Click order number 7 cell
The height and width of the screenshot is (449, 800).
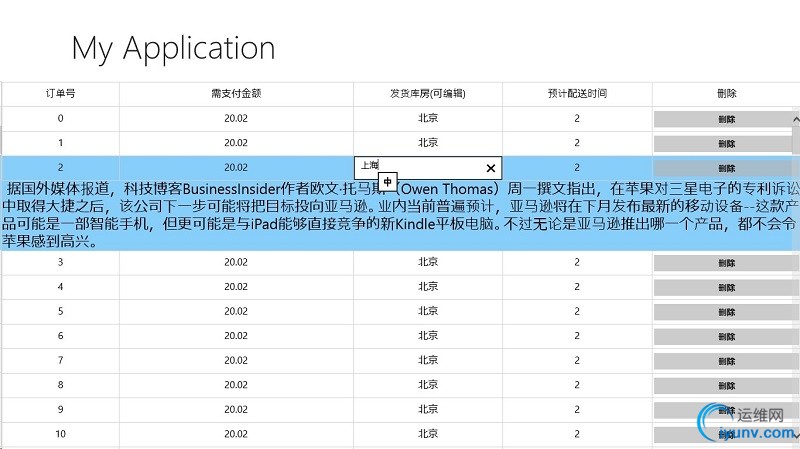pyautogui.click(x=61, y=360)
